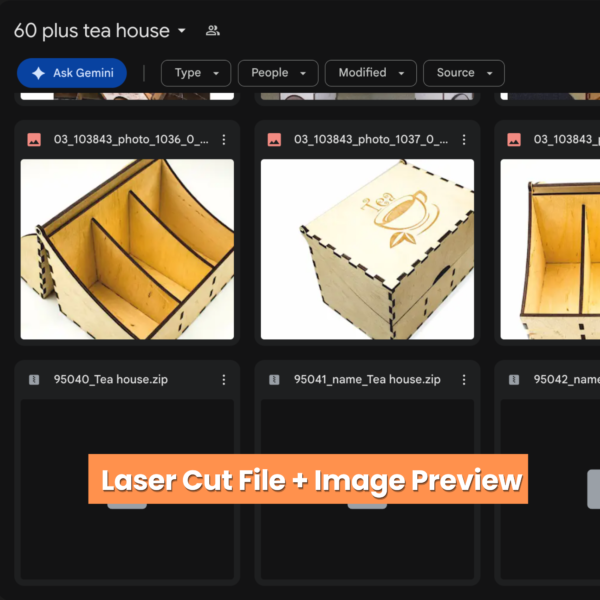Open more options for 03_103843_photo_1037_0 file

pyautogui.click(x=464, y=140)
